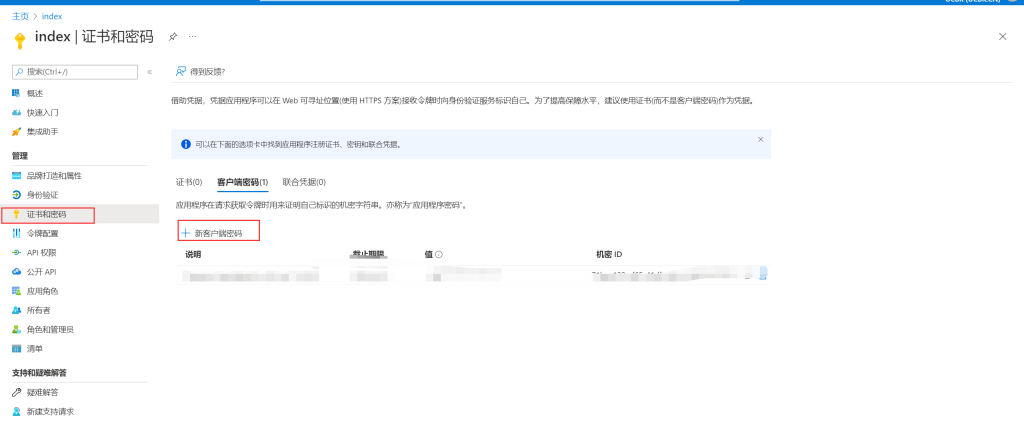Open 所有者 page

click(x=39, y=310)
